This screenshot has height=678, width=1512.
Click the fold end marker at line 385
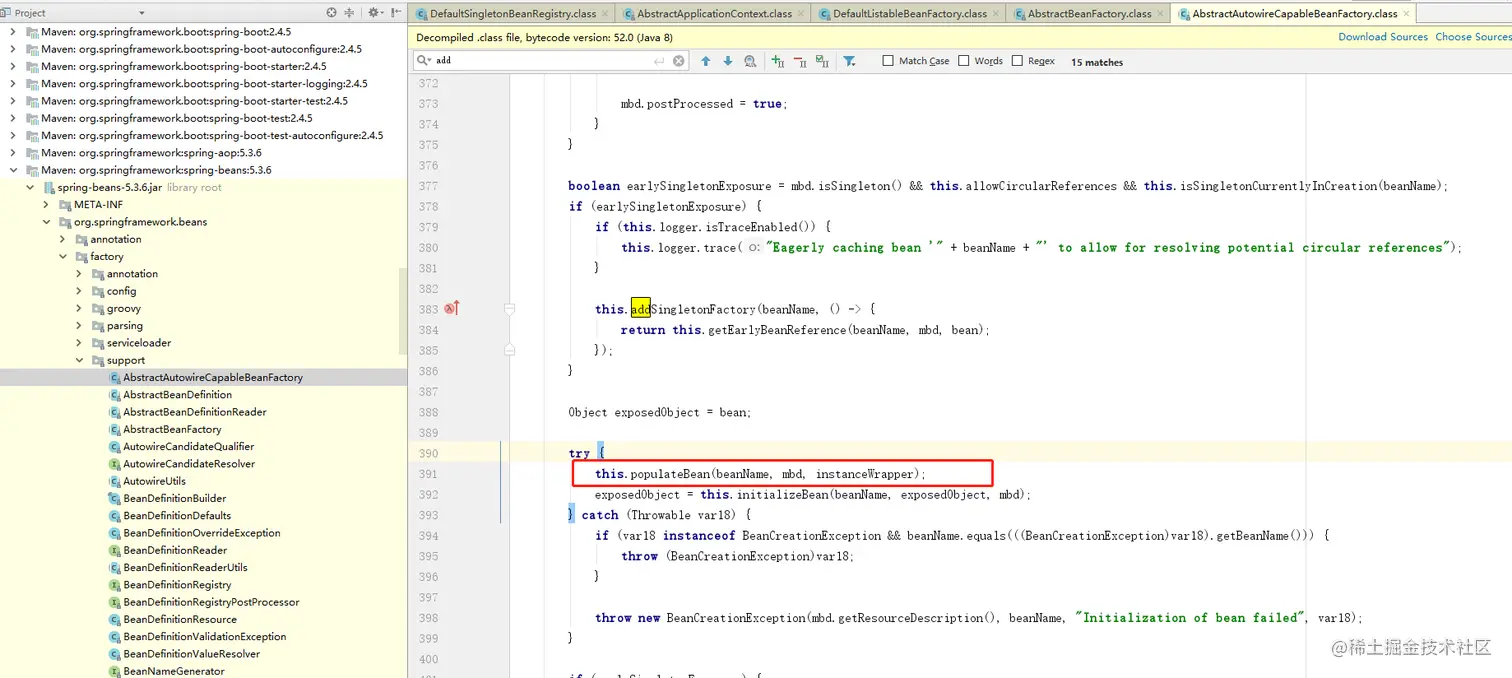pyautogui.click(x=509, y=350)
